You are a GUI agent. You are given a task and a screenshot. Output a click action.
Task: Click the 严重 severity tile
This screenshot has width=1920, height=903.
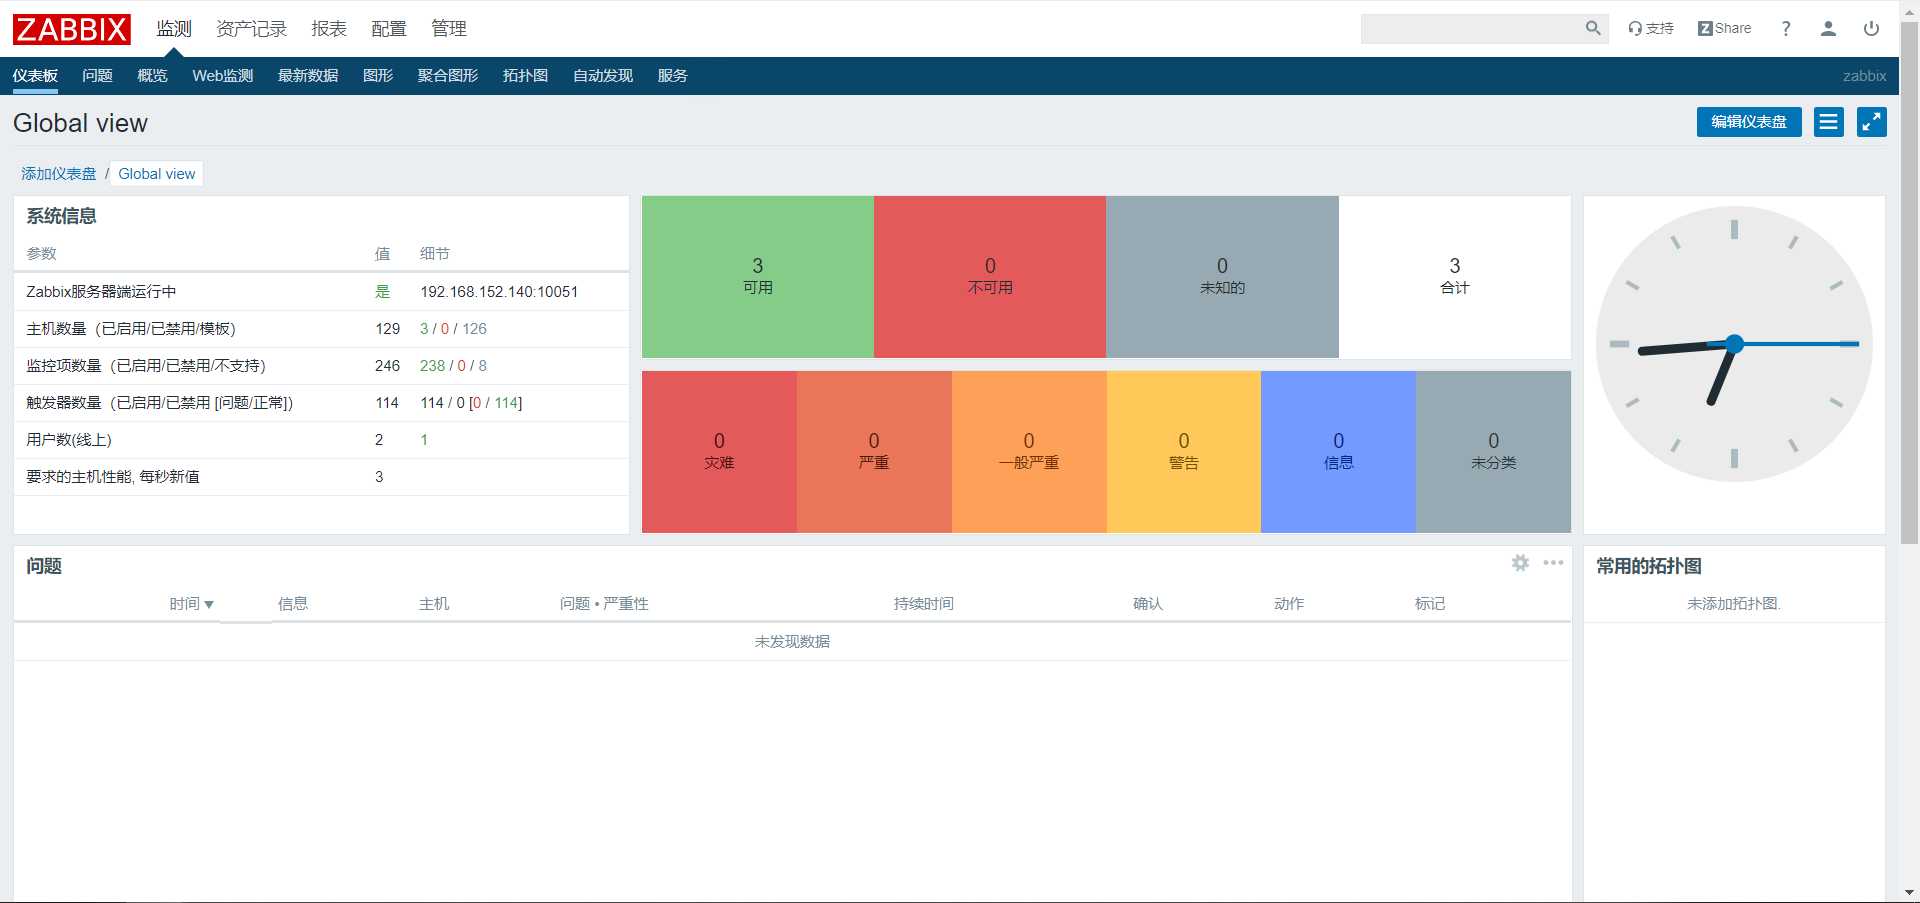874,452
